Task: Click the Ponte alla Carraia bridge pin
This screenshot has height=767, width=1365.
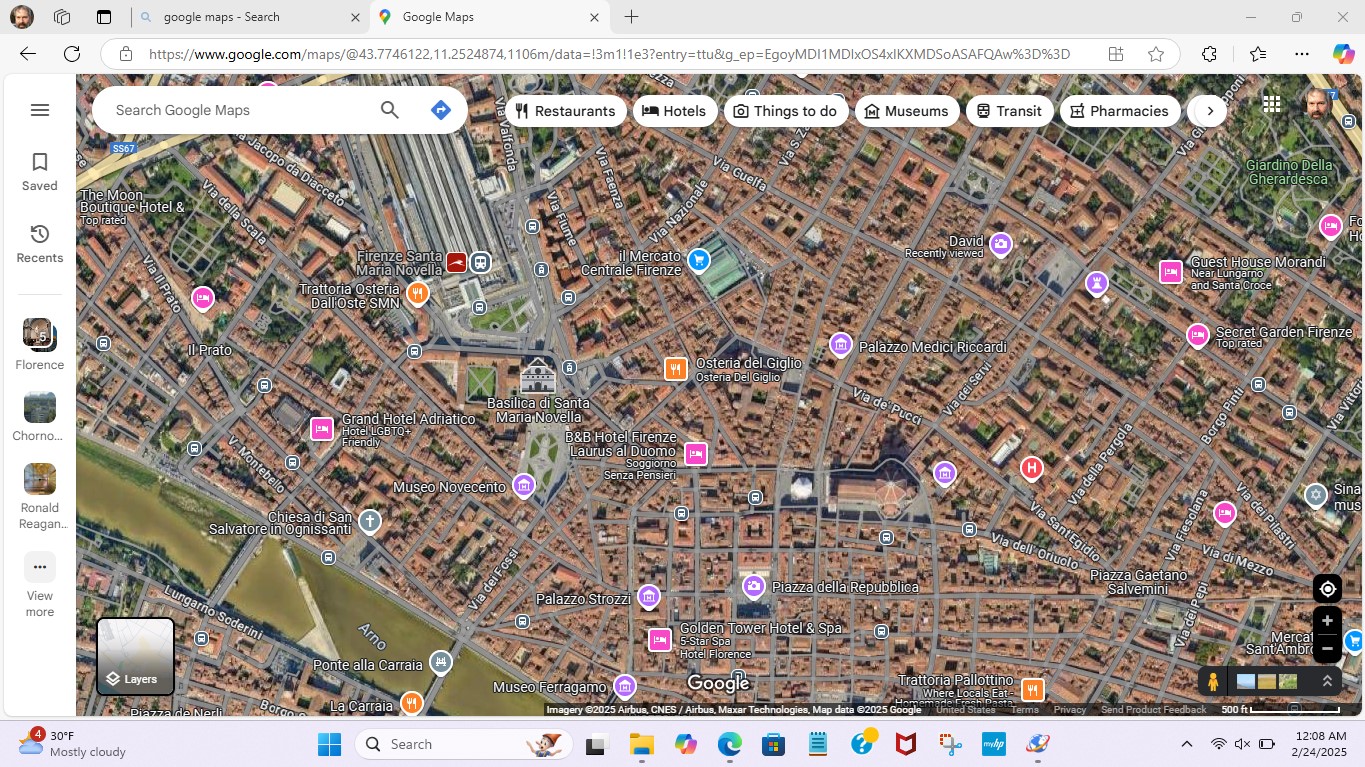Action: 441,662
